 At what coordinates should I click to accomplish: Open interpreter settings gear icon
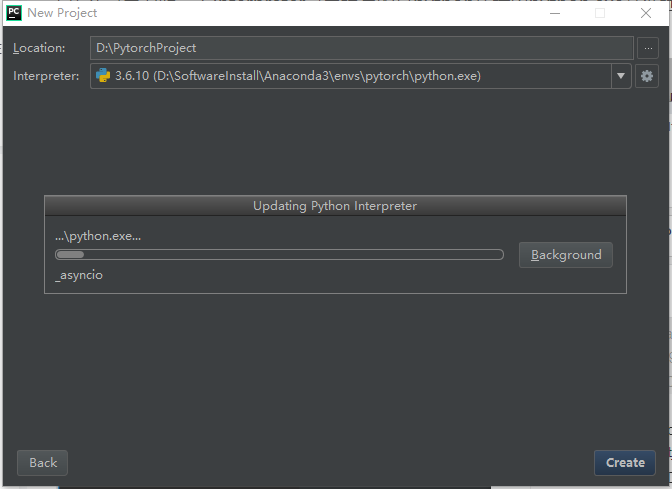coord(647,76)
